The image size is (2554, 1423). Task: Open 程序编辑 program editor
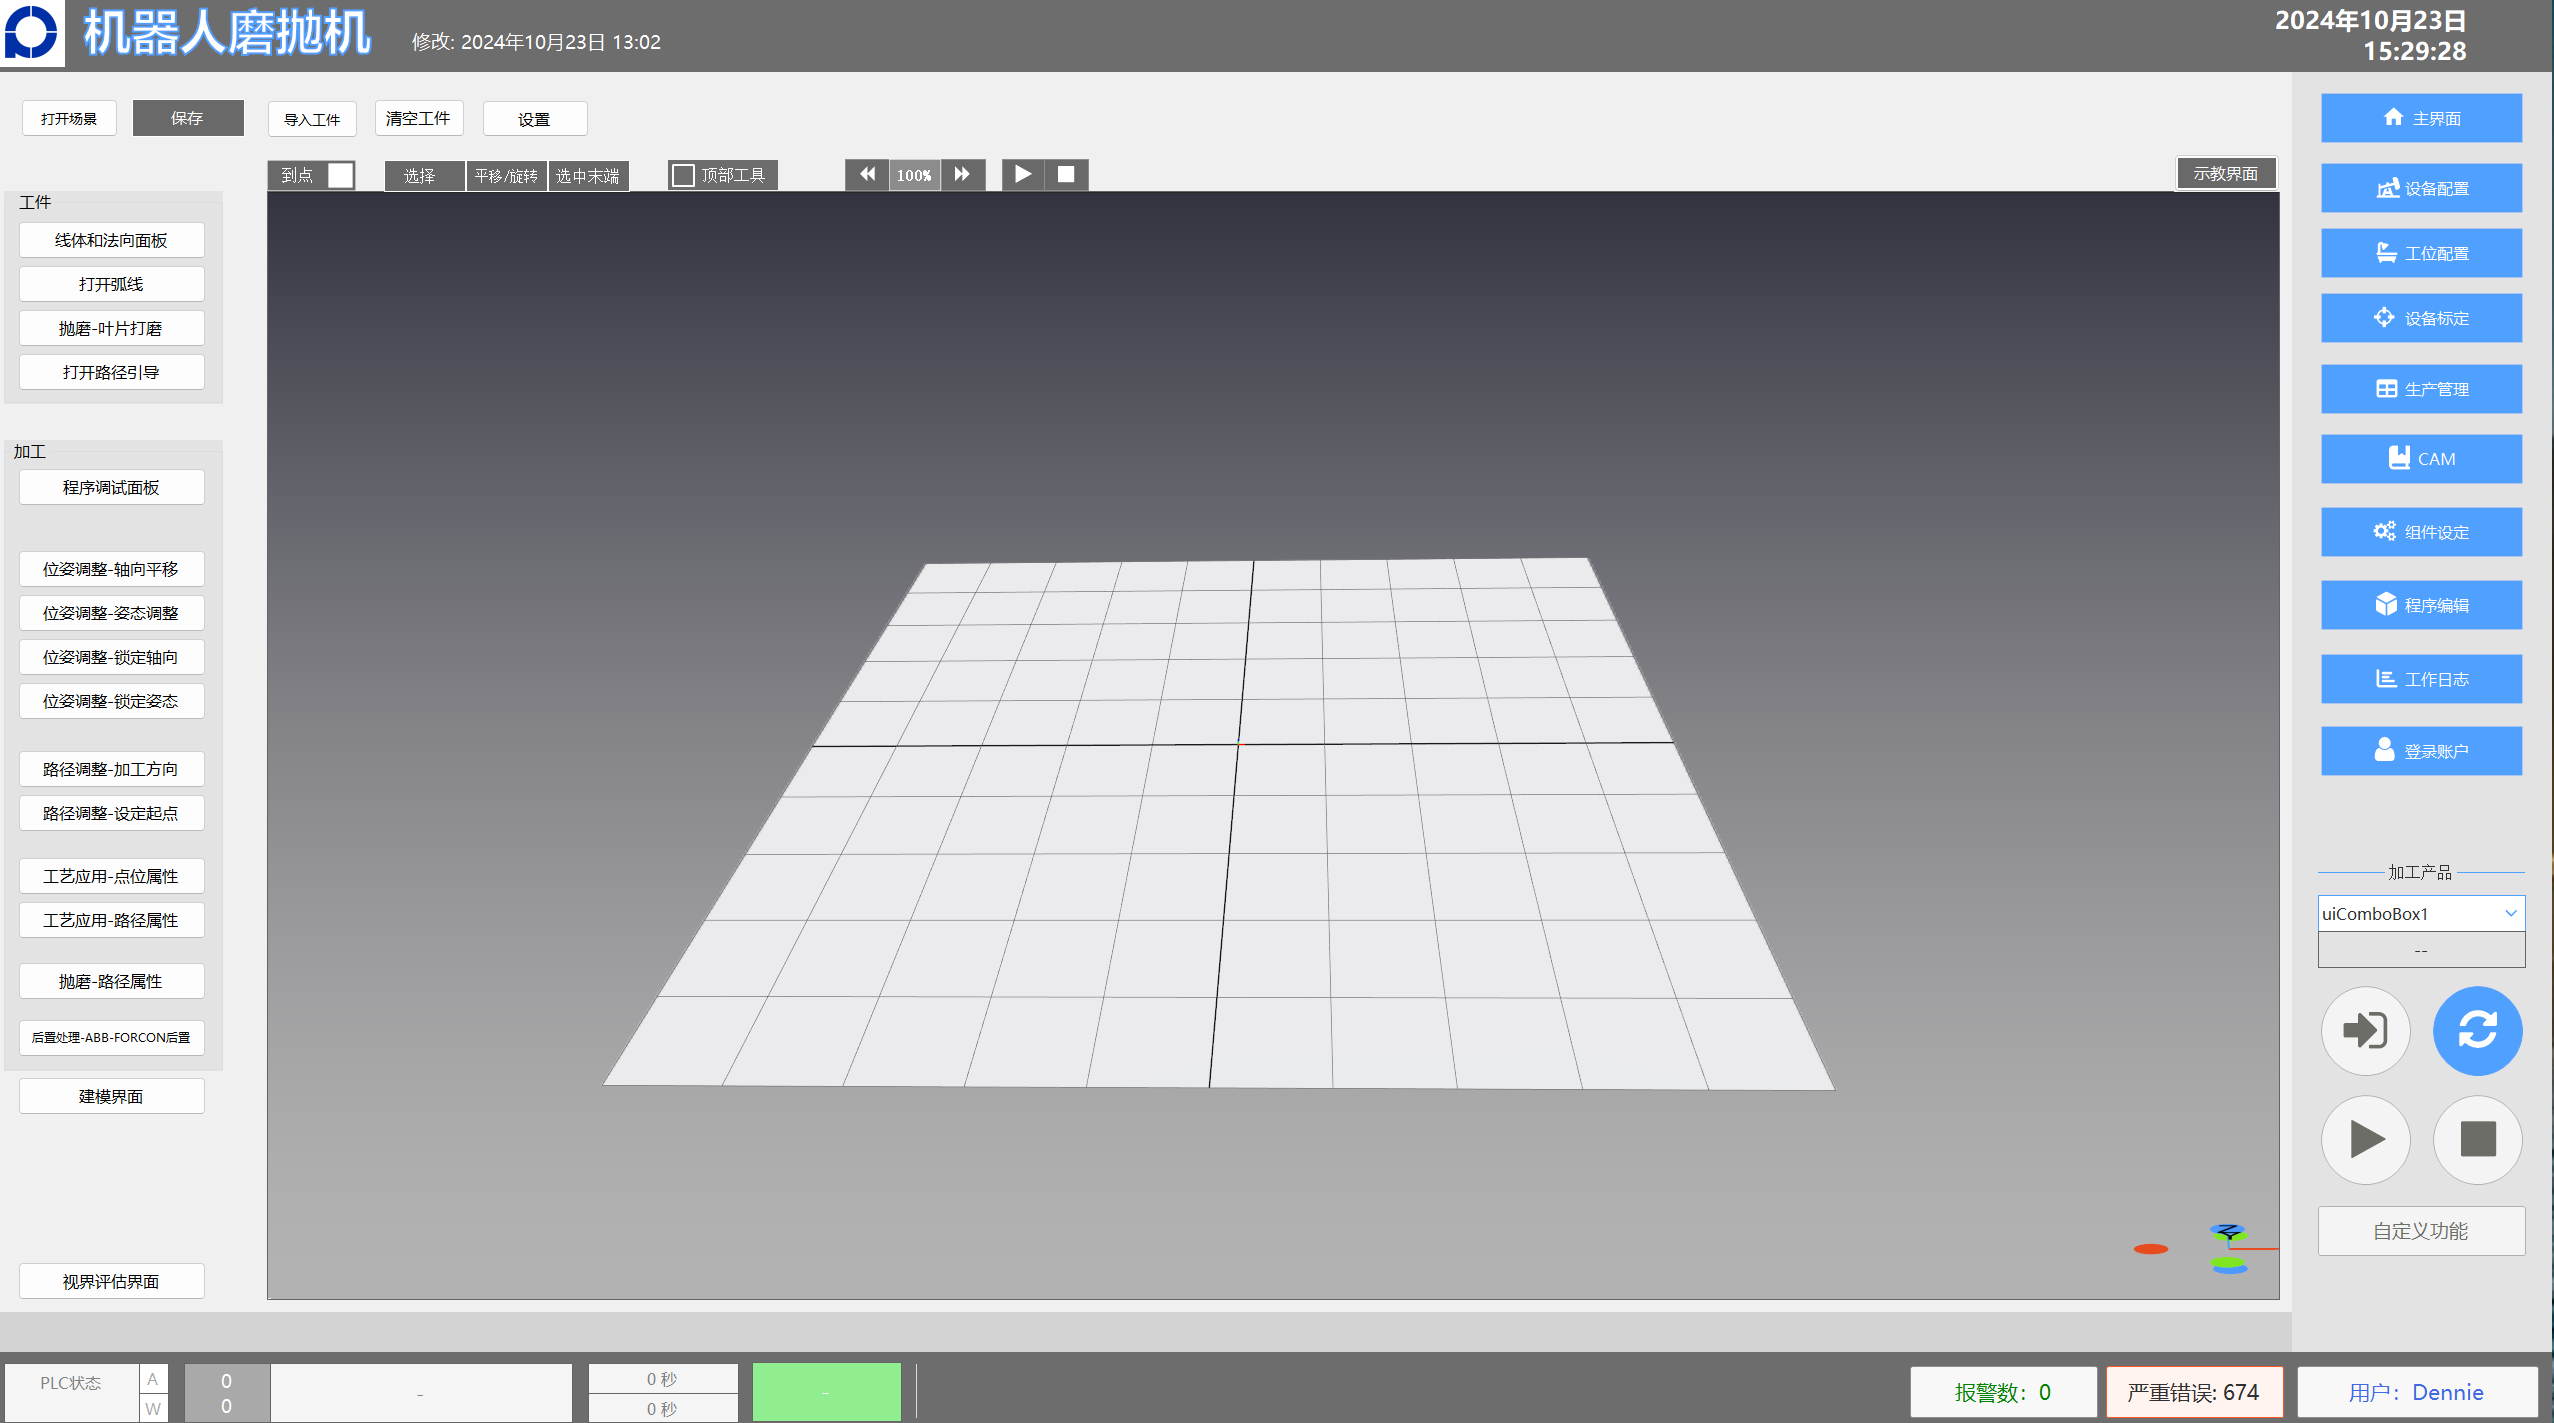tap(2420, 605)
